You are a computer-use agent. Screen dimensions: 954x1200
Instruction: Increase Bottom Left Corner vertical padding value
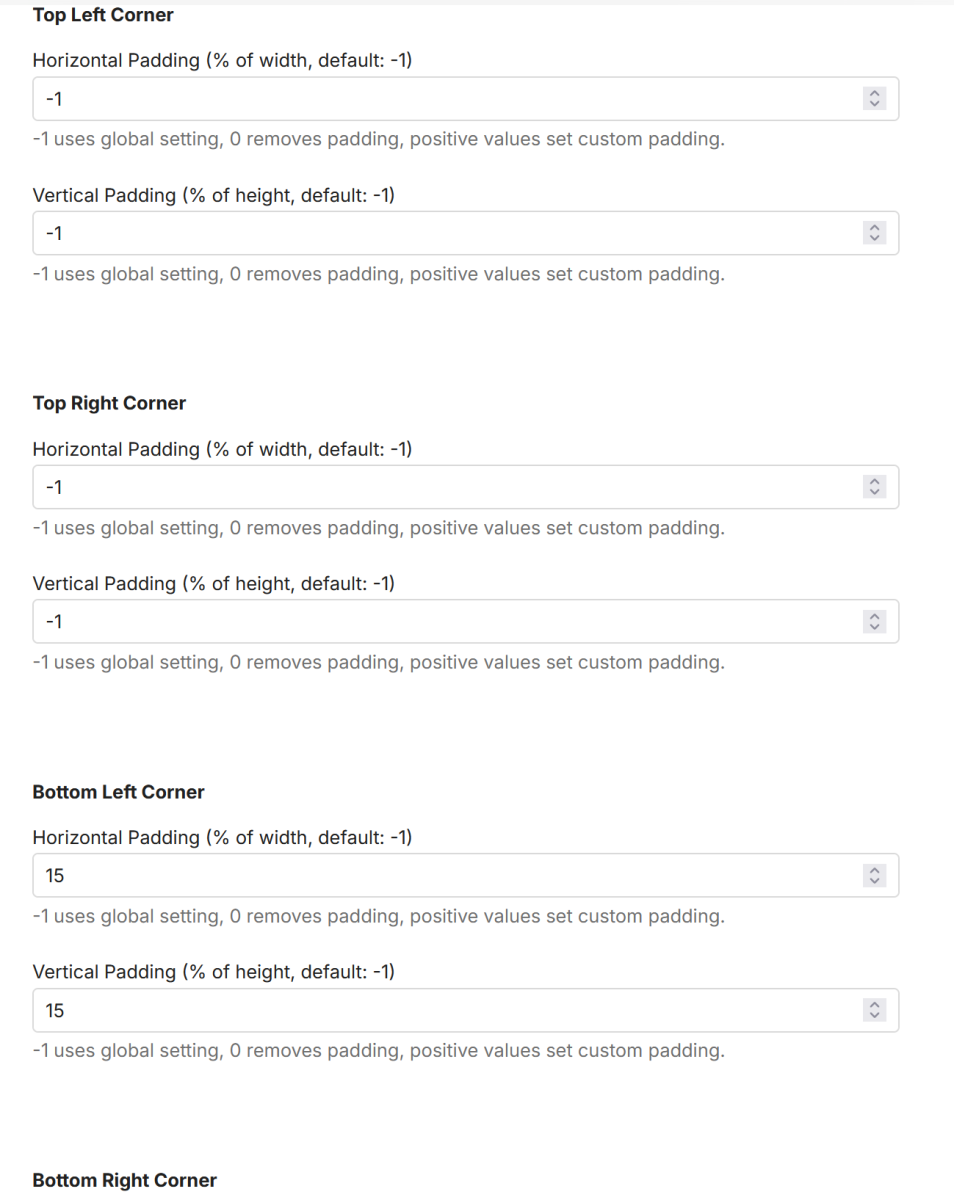(874, 1005)
